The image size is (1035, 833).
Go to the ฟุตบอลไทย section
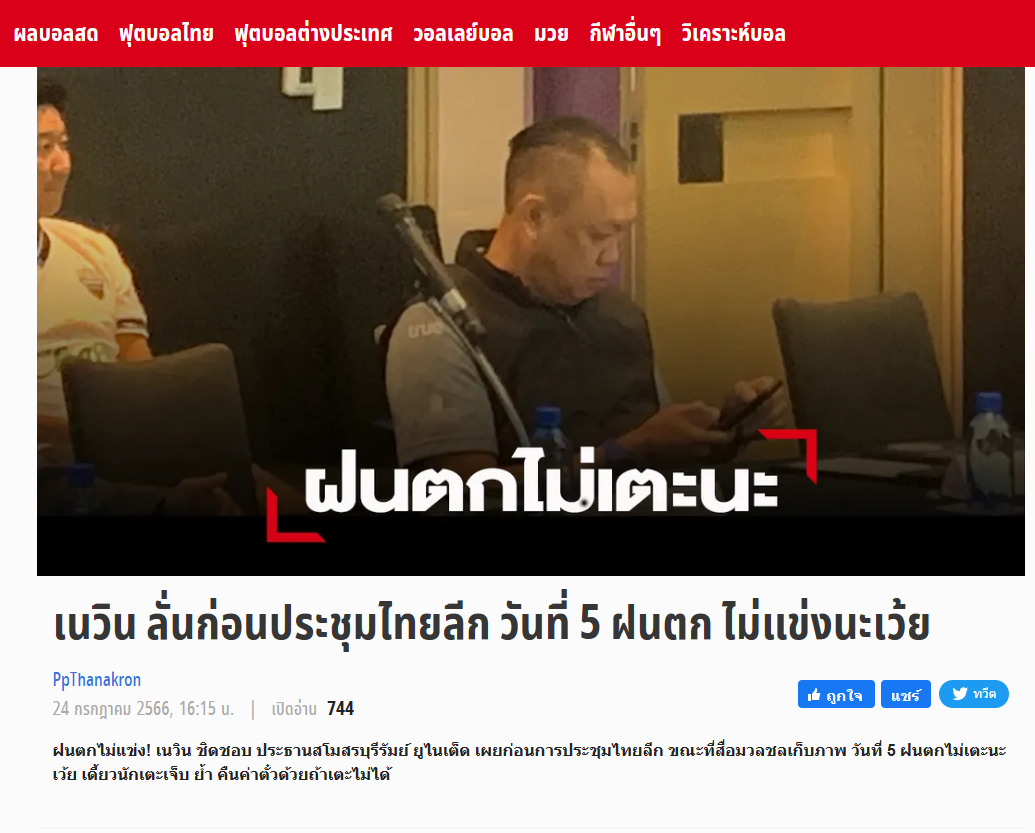(x=166, y=34)
